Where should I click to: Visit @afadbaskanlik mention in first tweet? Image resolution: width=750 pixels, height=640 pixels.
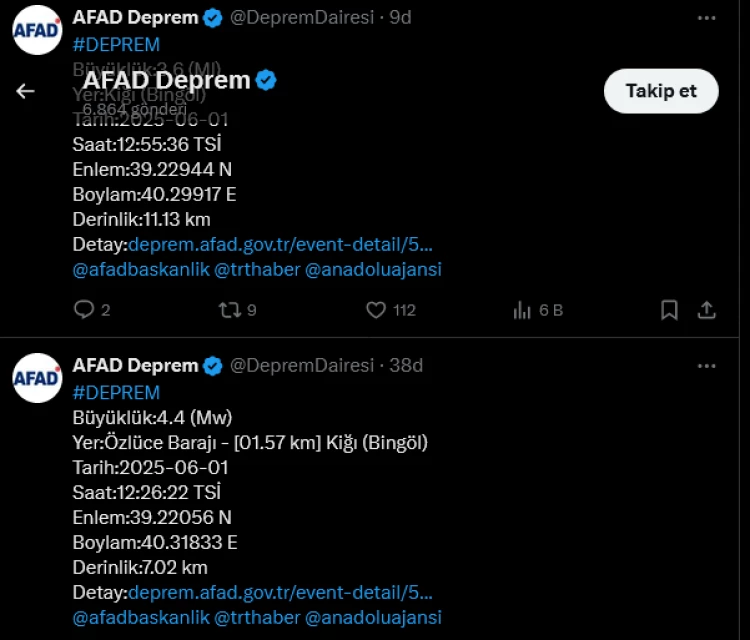140,269
